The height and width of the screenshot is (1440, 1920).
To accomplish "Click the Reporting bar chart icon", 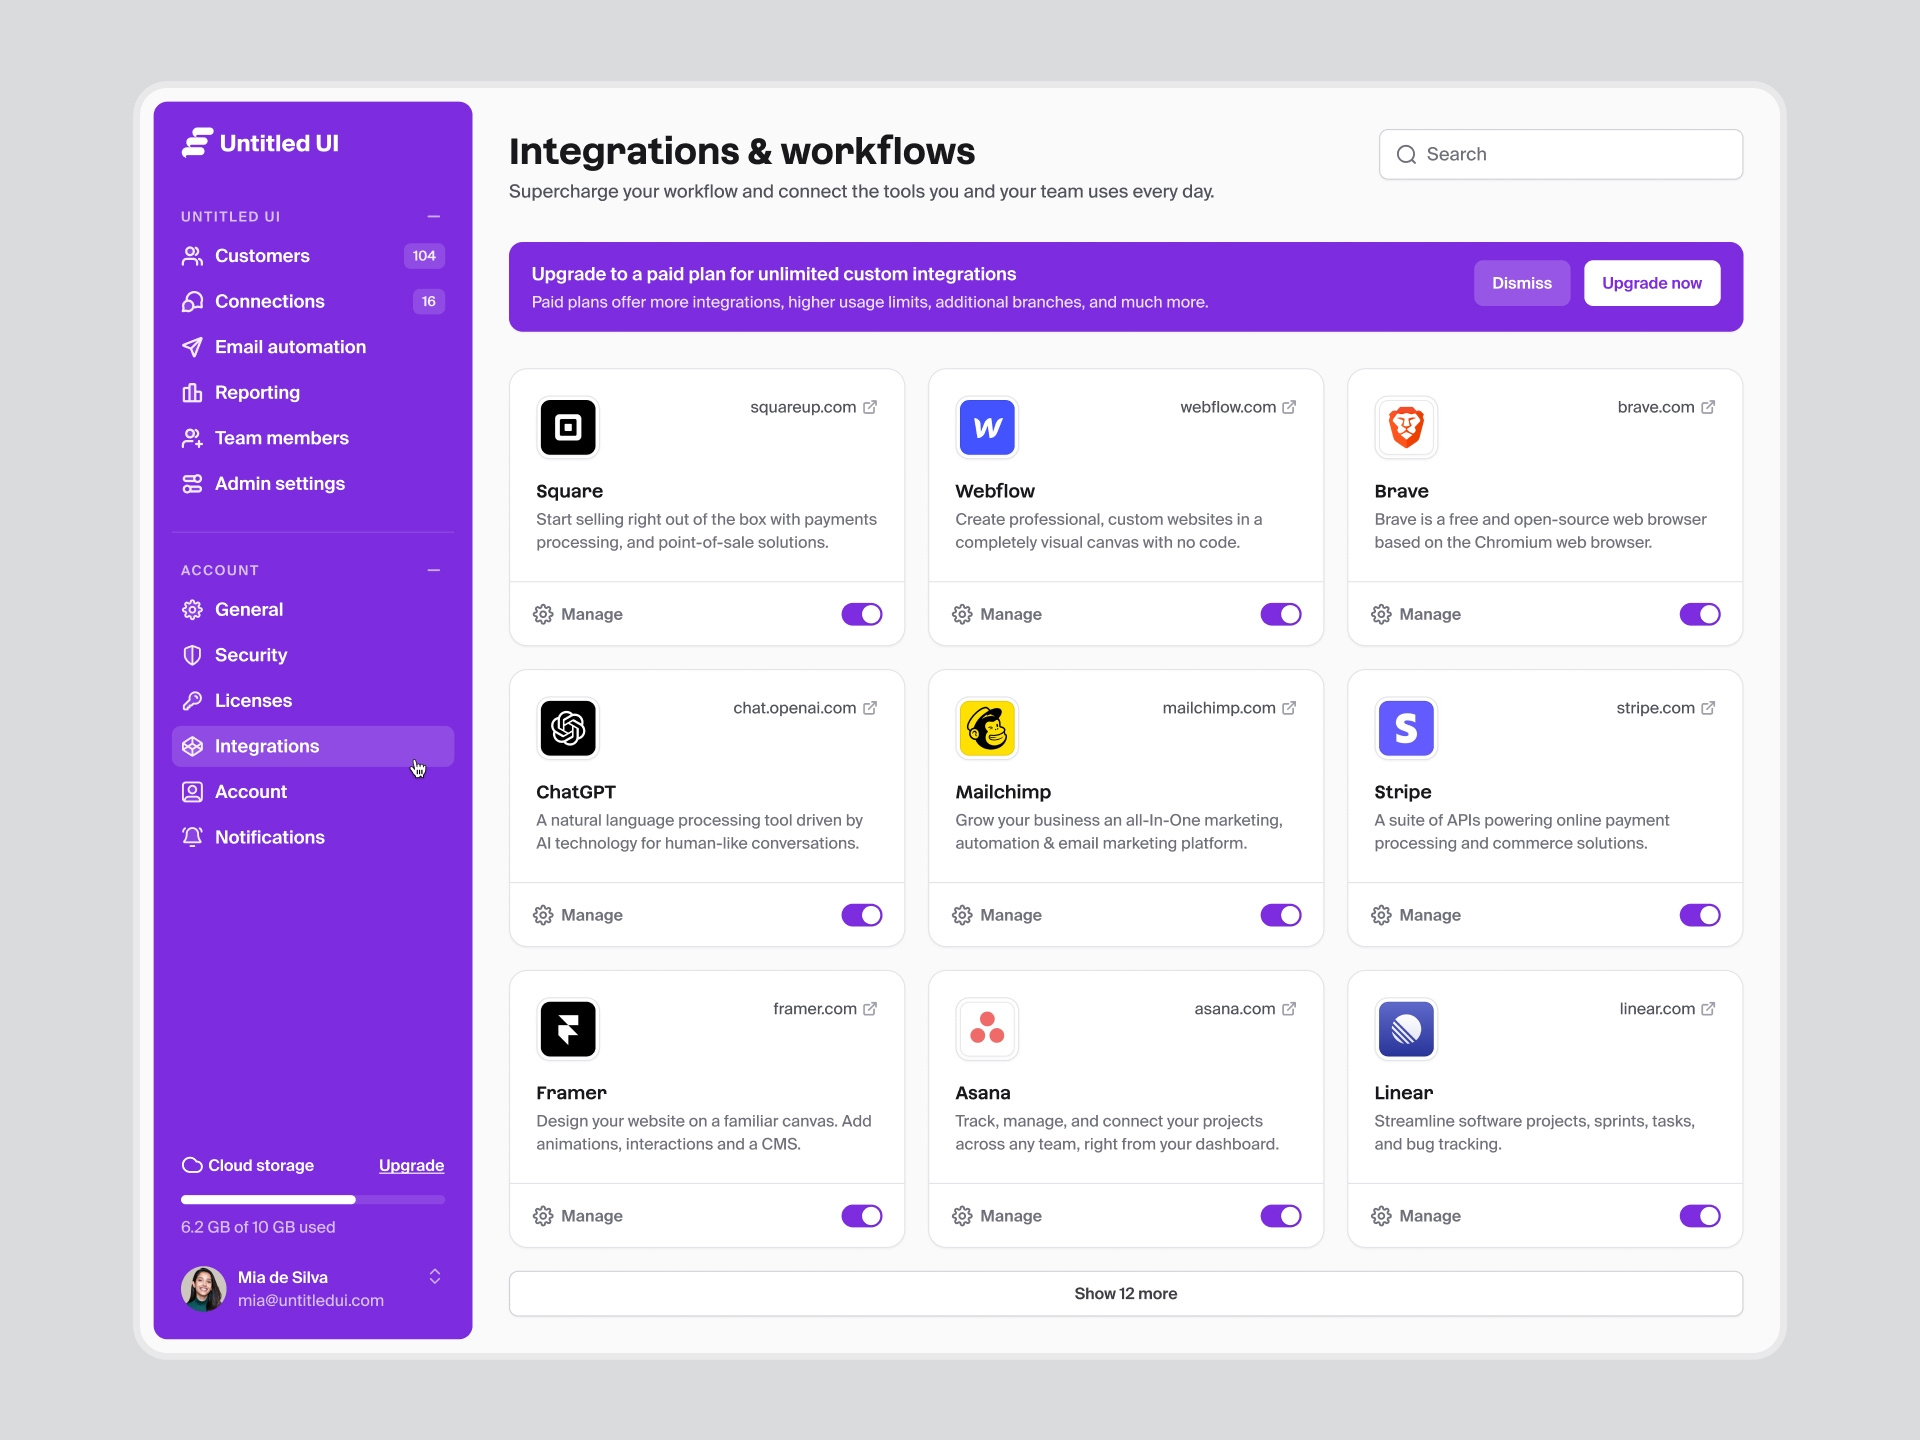I will click(x=192, y=392).
